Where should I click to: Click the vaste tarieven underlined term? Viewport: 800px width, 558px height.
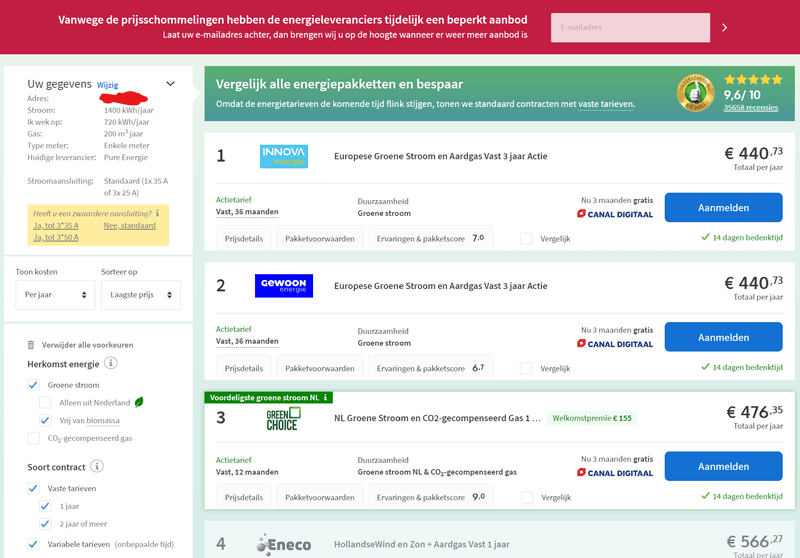[606, 104]
